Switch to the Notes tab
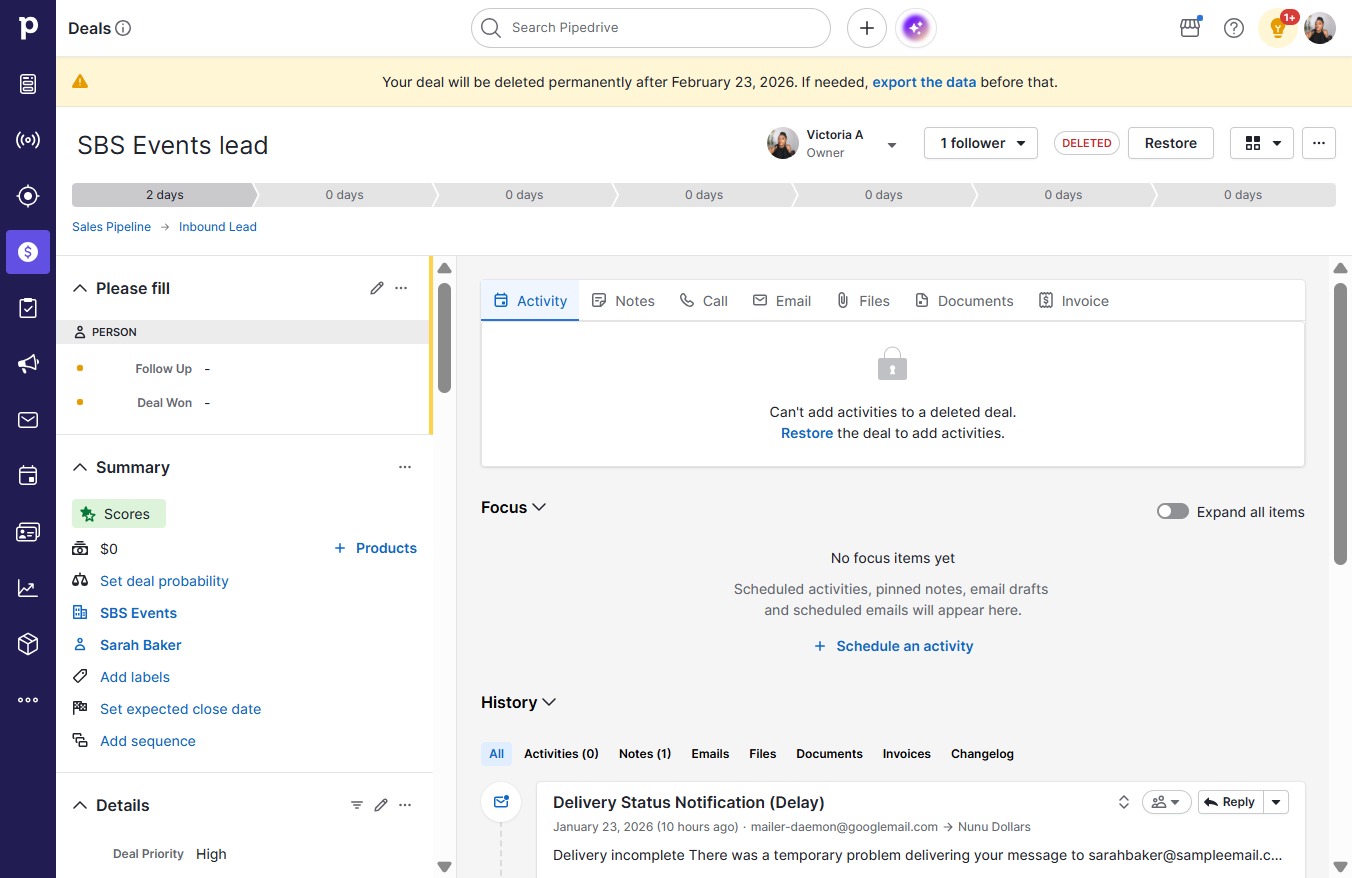Viewport: 1352px width, 878px height. [x=623, y=301]
